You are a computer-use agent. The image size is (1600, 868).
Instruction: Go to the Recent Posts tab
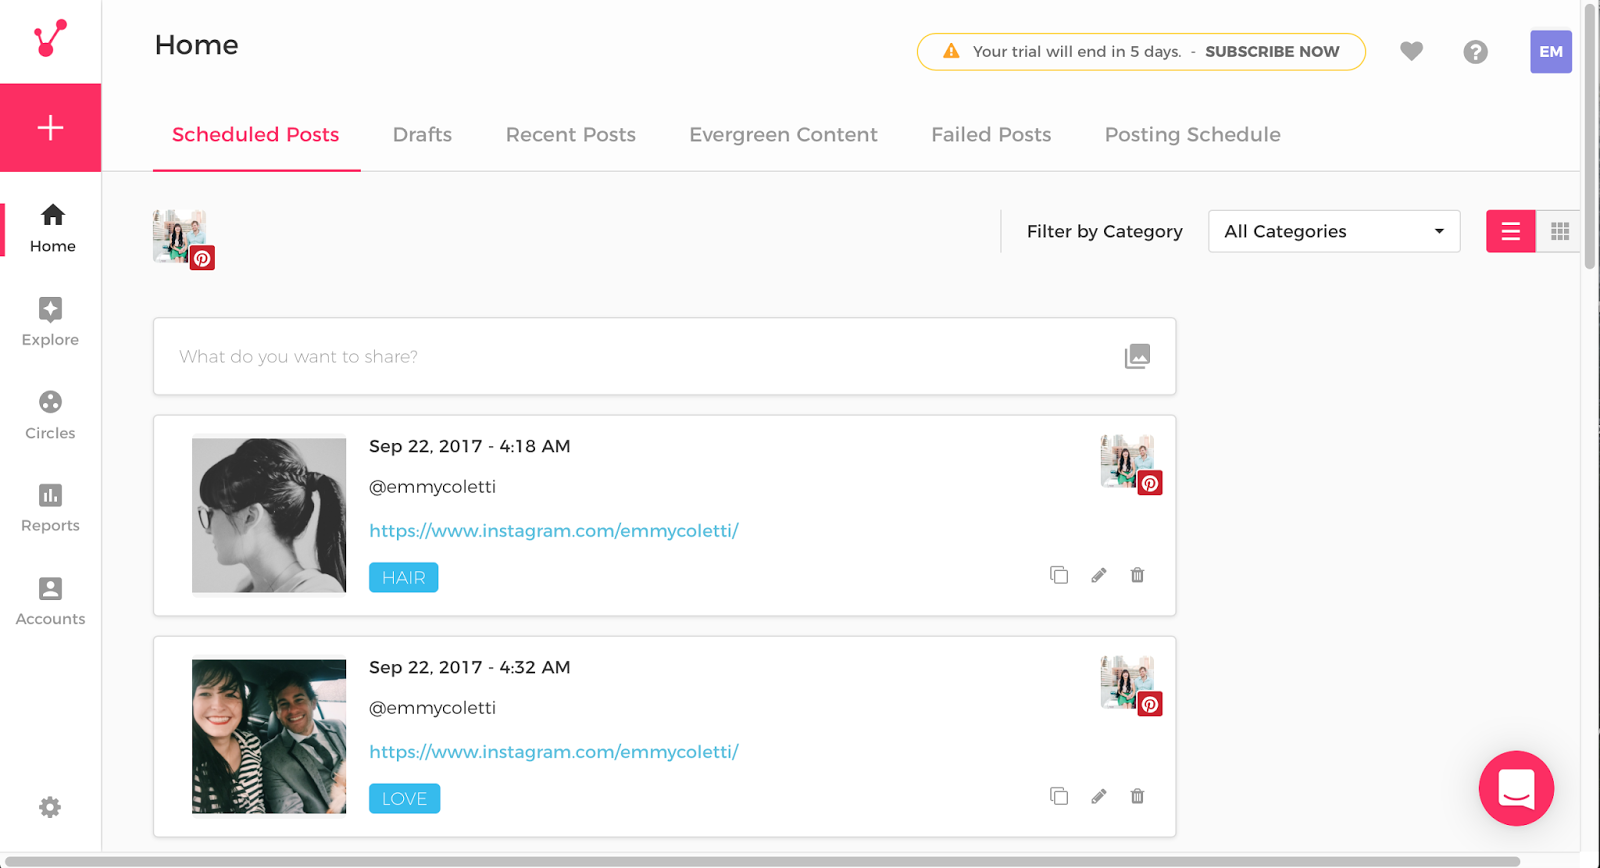[x=571, y=135]
